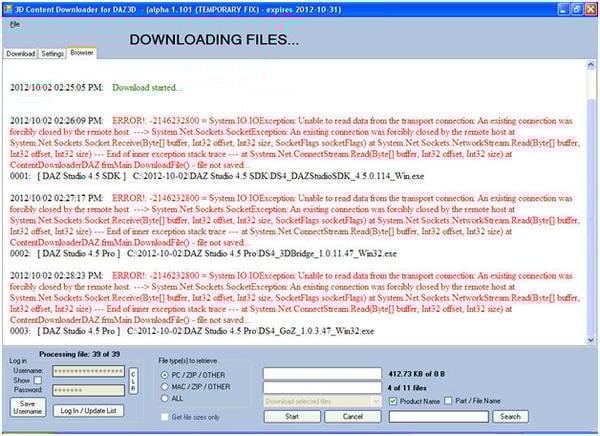Image resolution: width=600 pixels, height=436 pixels.
Task: Click the DS4_DAZStudioSDK_4.5.0.114_Win.exe log line
Action: coord(217,176)
